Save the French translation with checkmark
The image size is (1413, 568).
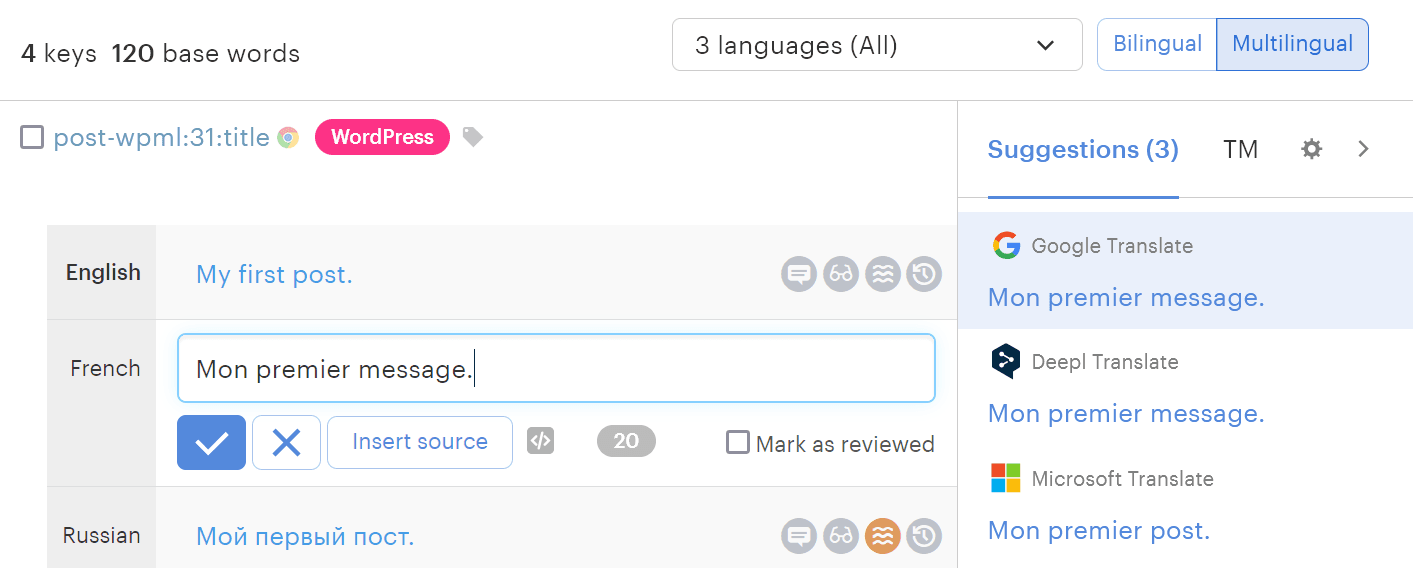tap(211, 442)
